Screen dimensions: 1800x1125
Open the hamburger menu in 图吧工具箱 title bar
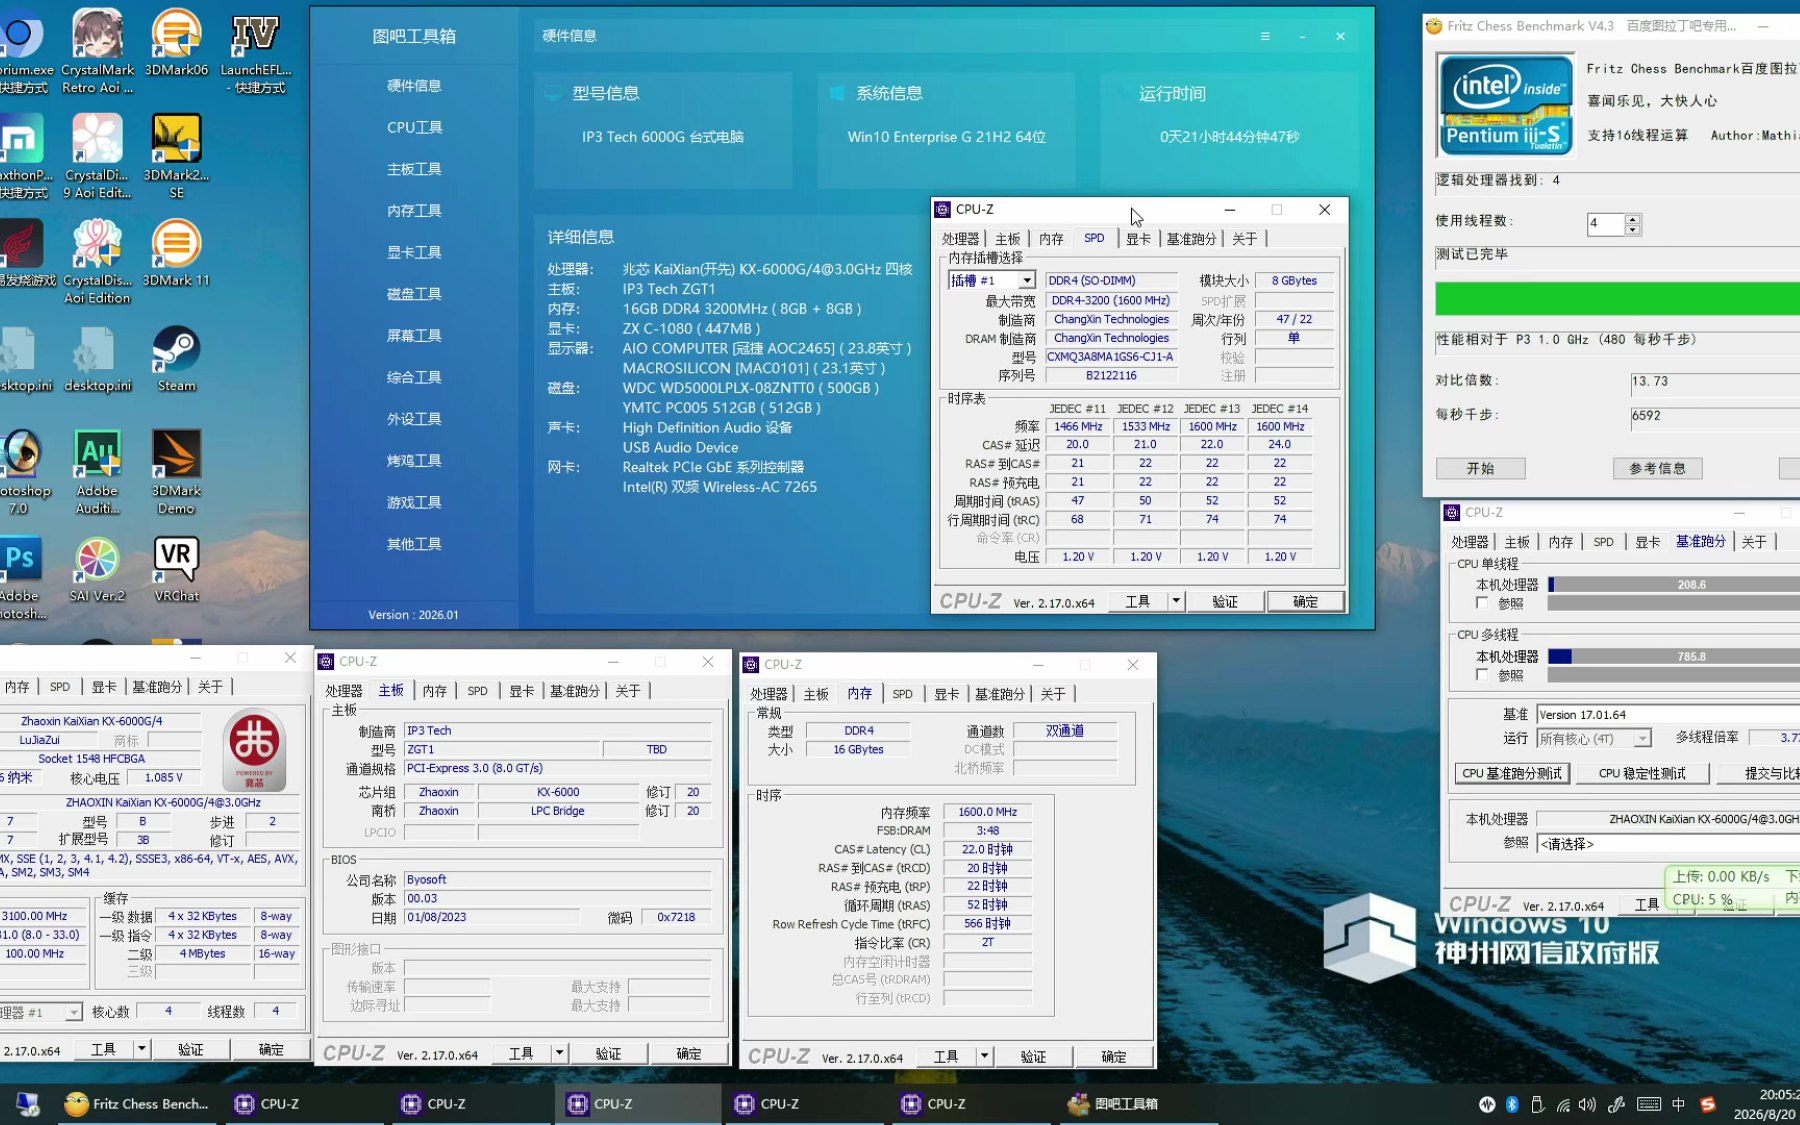pos(1265,36)
